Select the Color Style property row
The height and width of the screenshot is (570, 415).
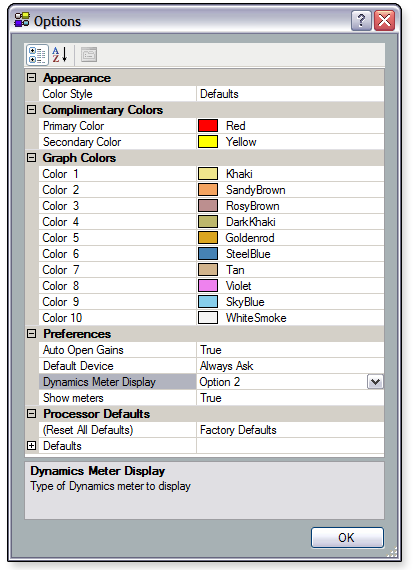[211, 94]
